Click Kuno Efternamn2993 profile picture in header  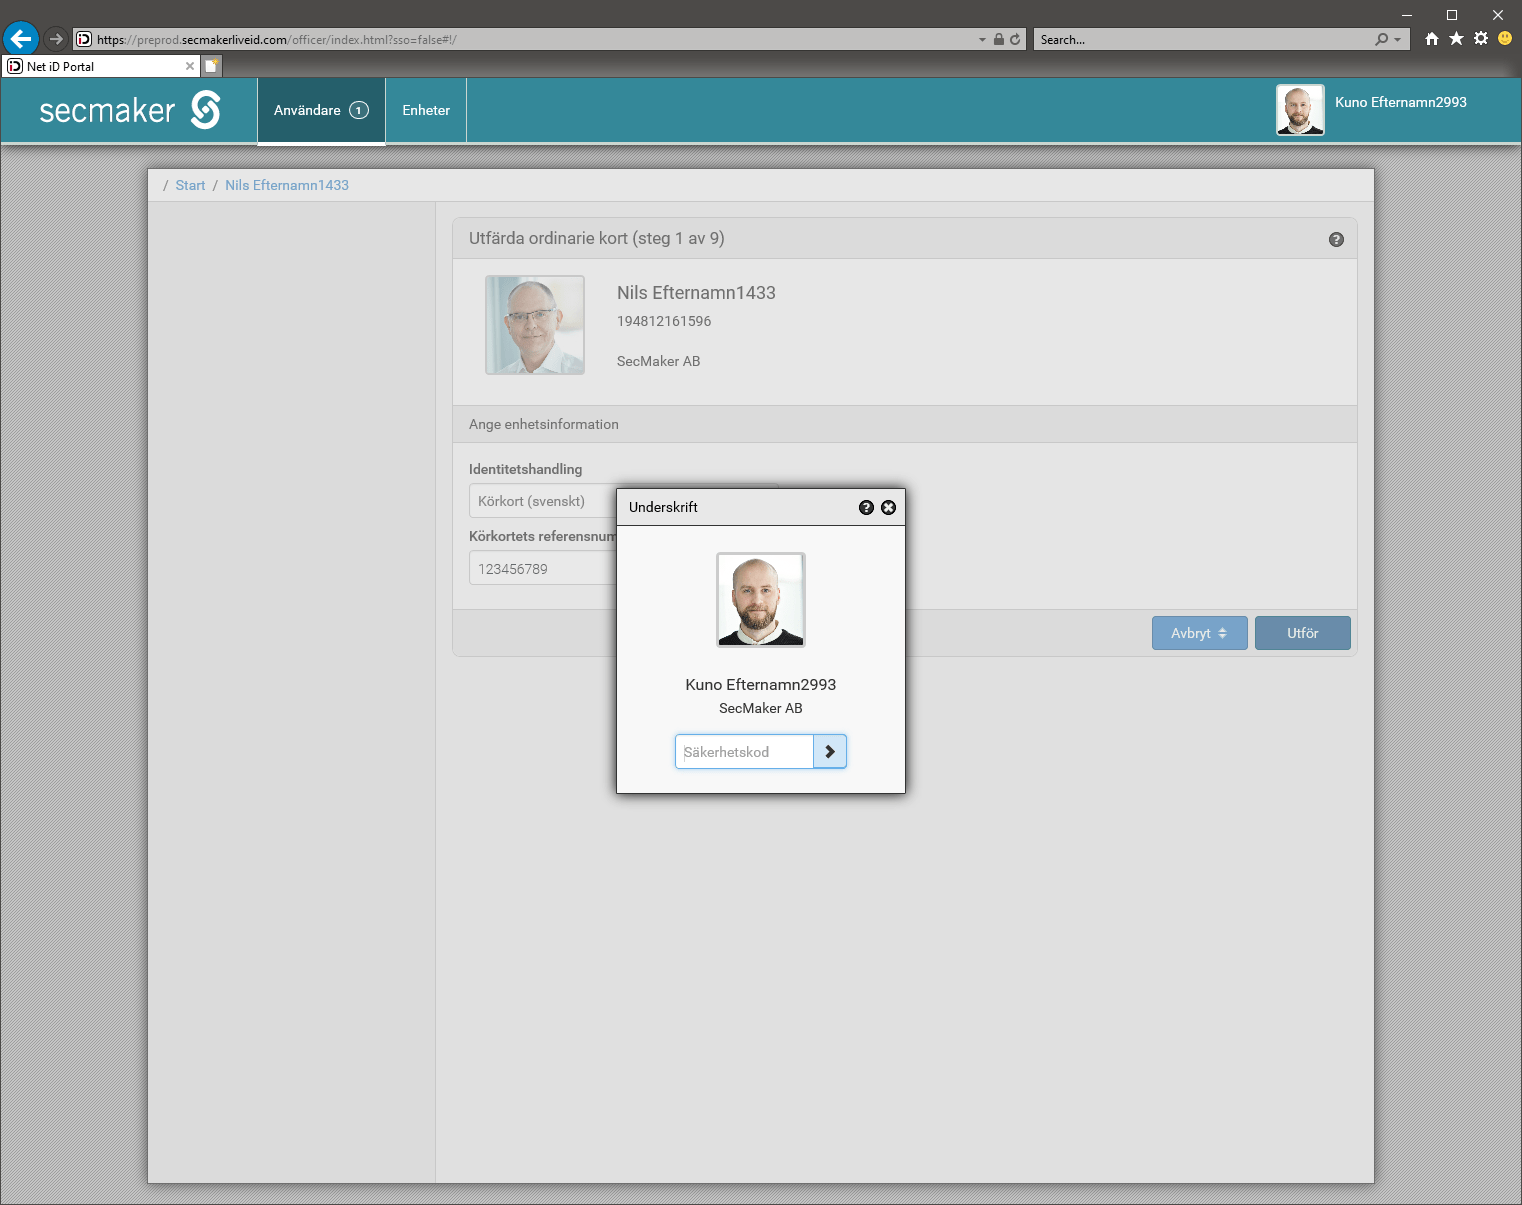tap(1300, 110)
